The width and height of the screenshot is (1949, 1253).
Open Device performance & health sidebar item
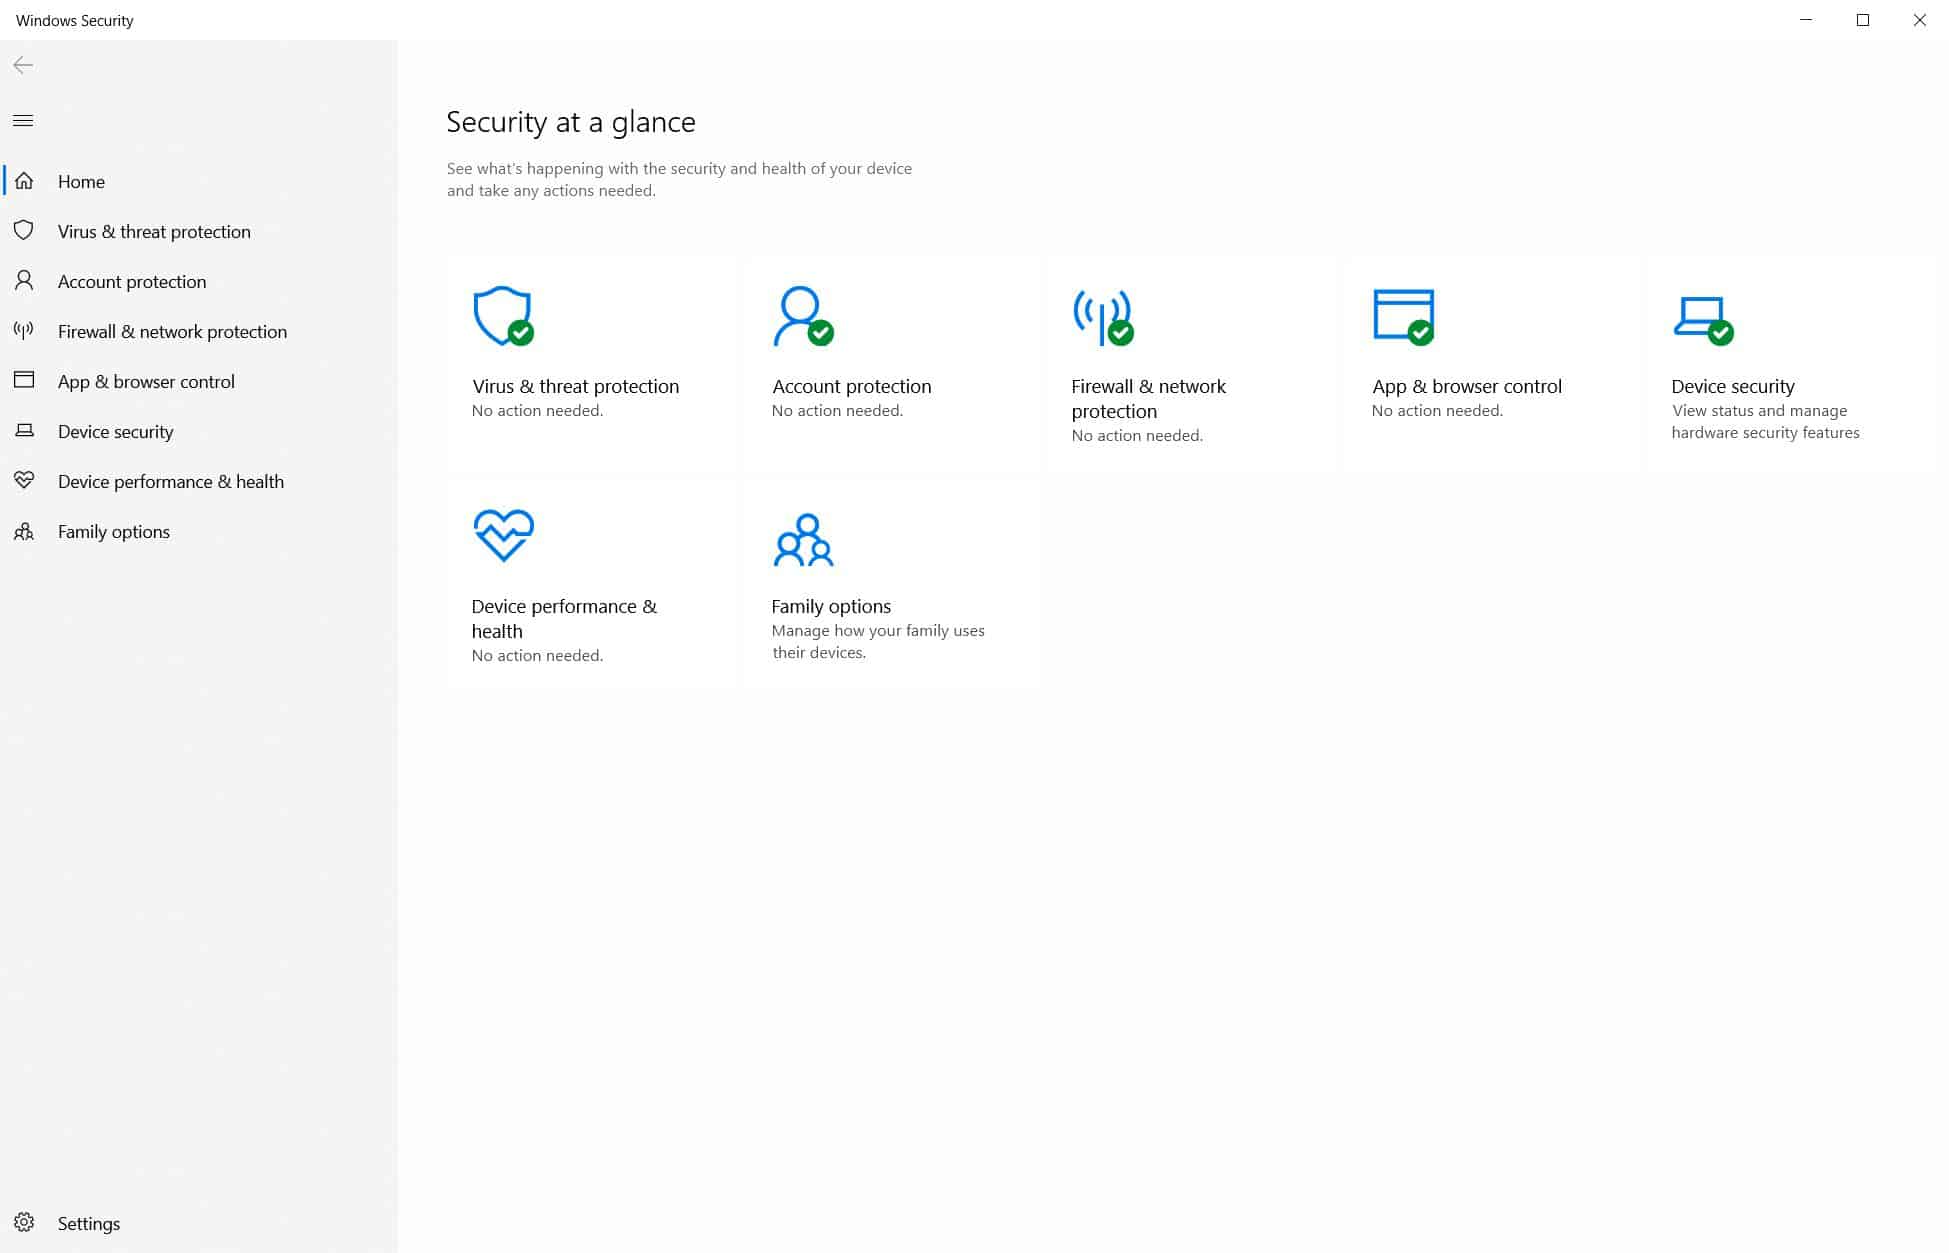click(170, 482)
